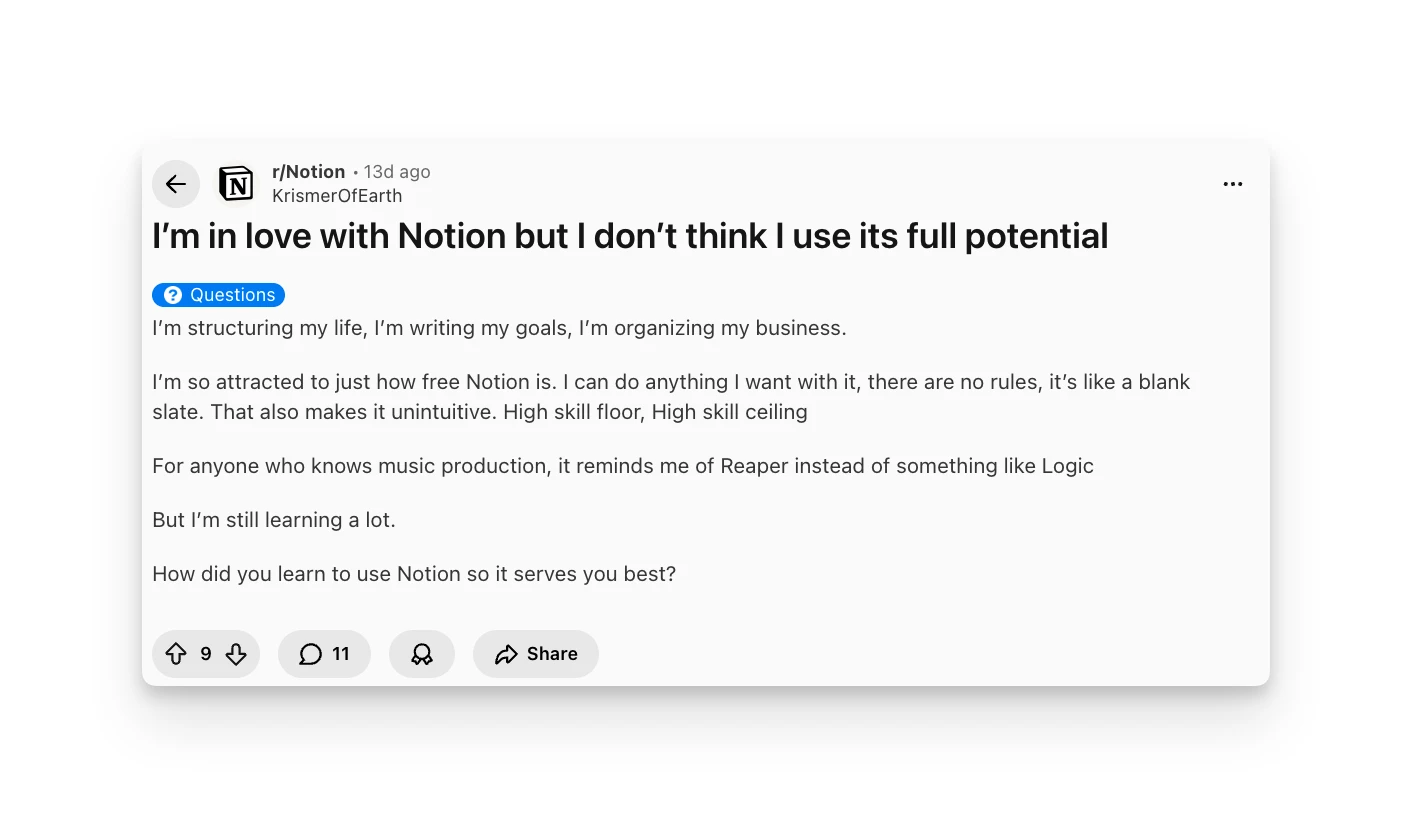
Task: Filter by the Questions flair tag
Action: [x=232, y=295]
